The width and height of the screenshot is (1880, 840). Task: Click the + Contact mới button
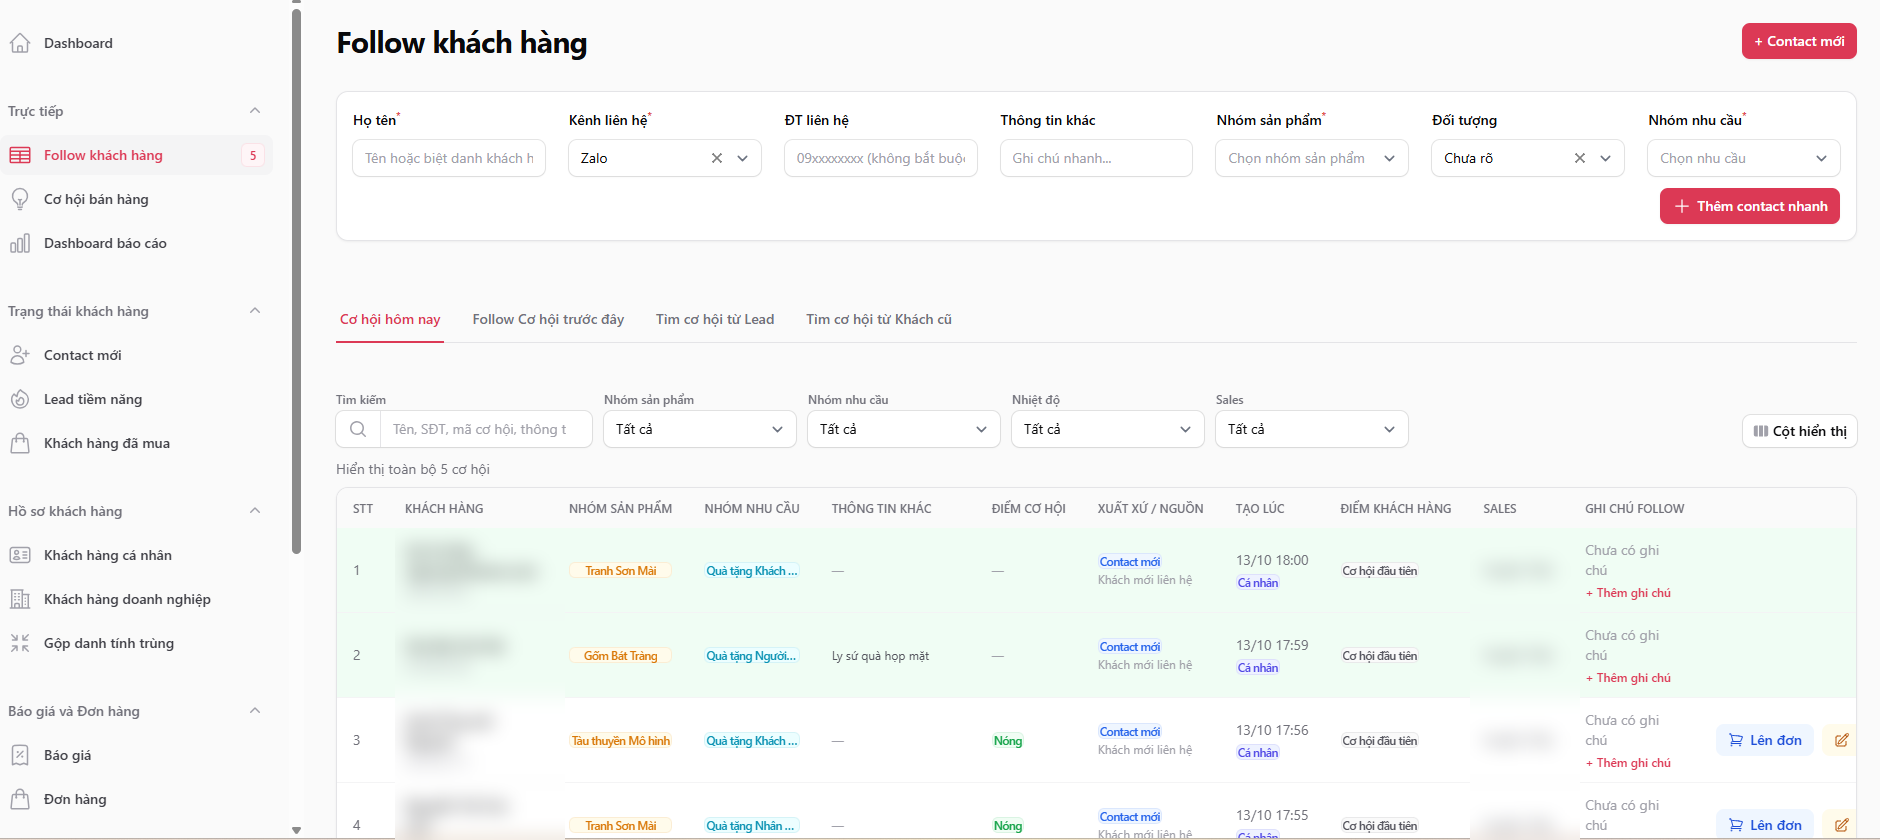1799,41
